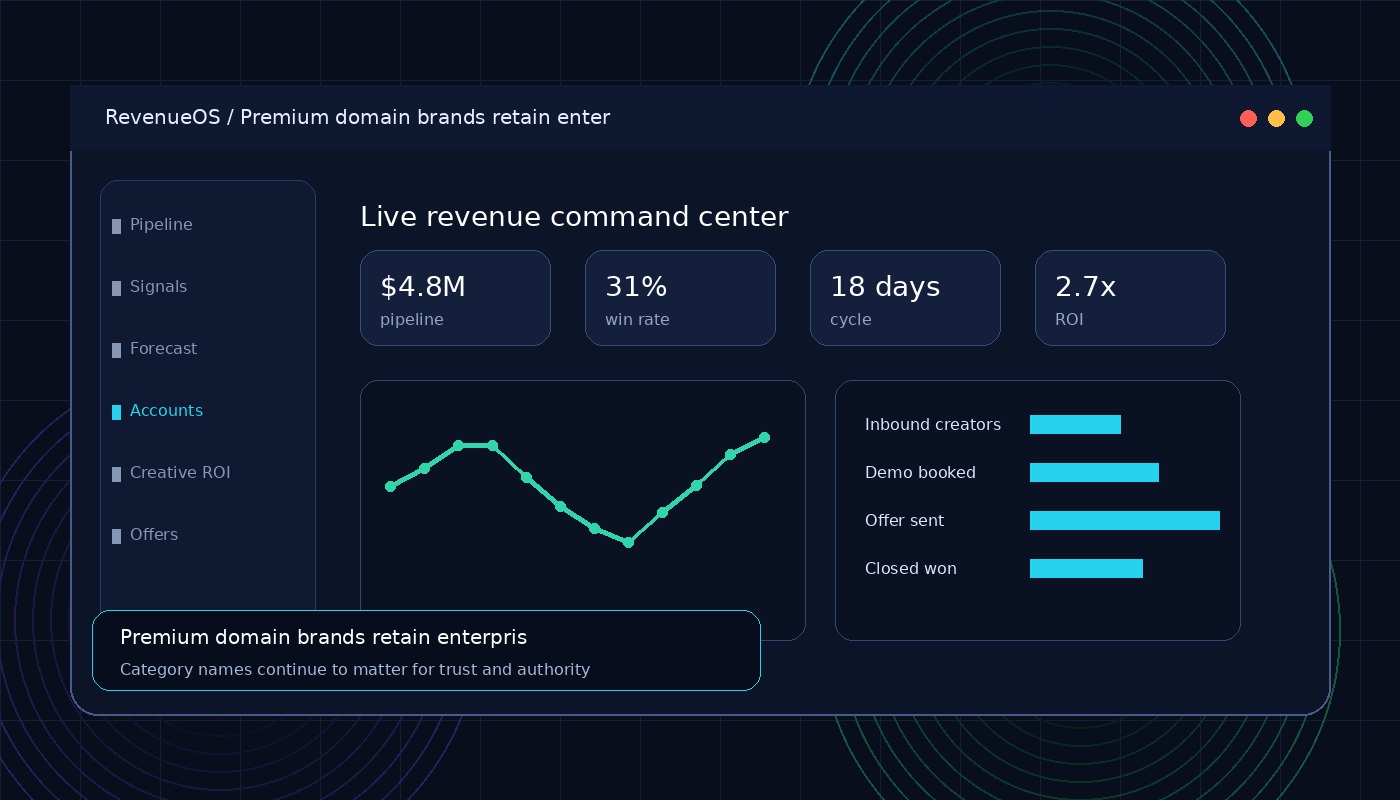Image resolution: width=1400 pixels, height=800 pixels.
Task: Open the 31% win rate card
Action: pos(680,298)
